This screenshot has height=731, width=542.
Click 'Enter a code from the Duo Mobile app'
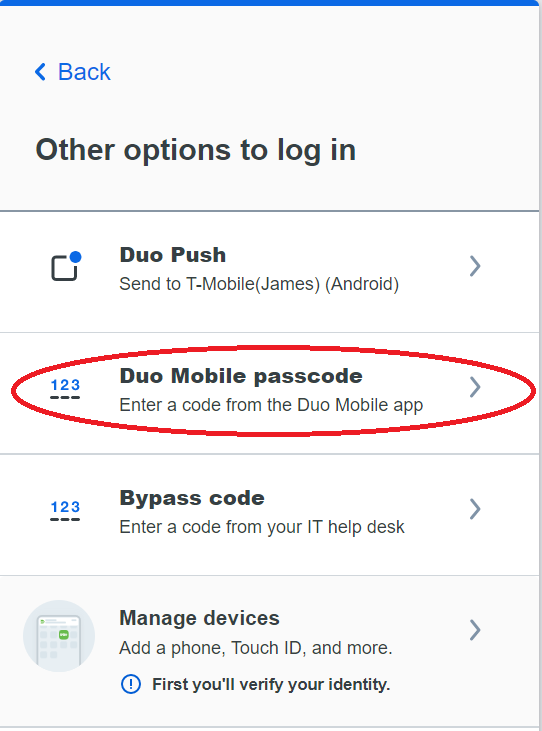271,405
